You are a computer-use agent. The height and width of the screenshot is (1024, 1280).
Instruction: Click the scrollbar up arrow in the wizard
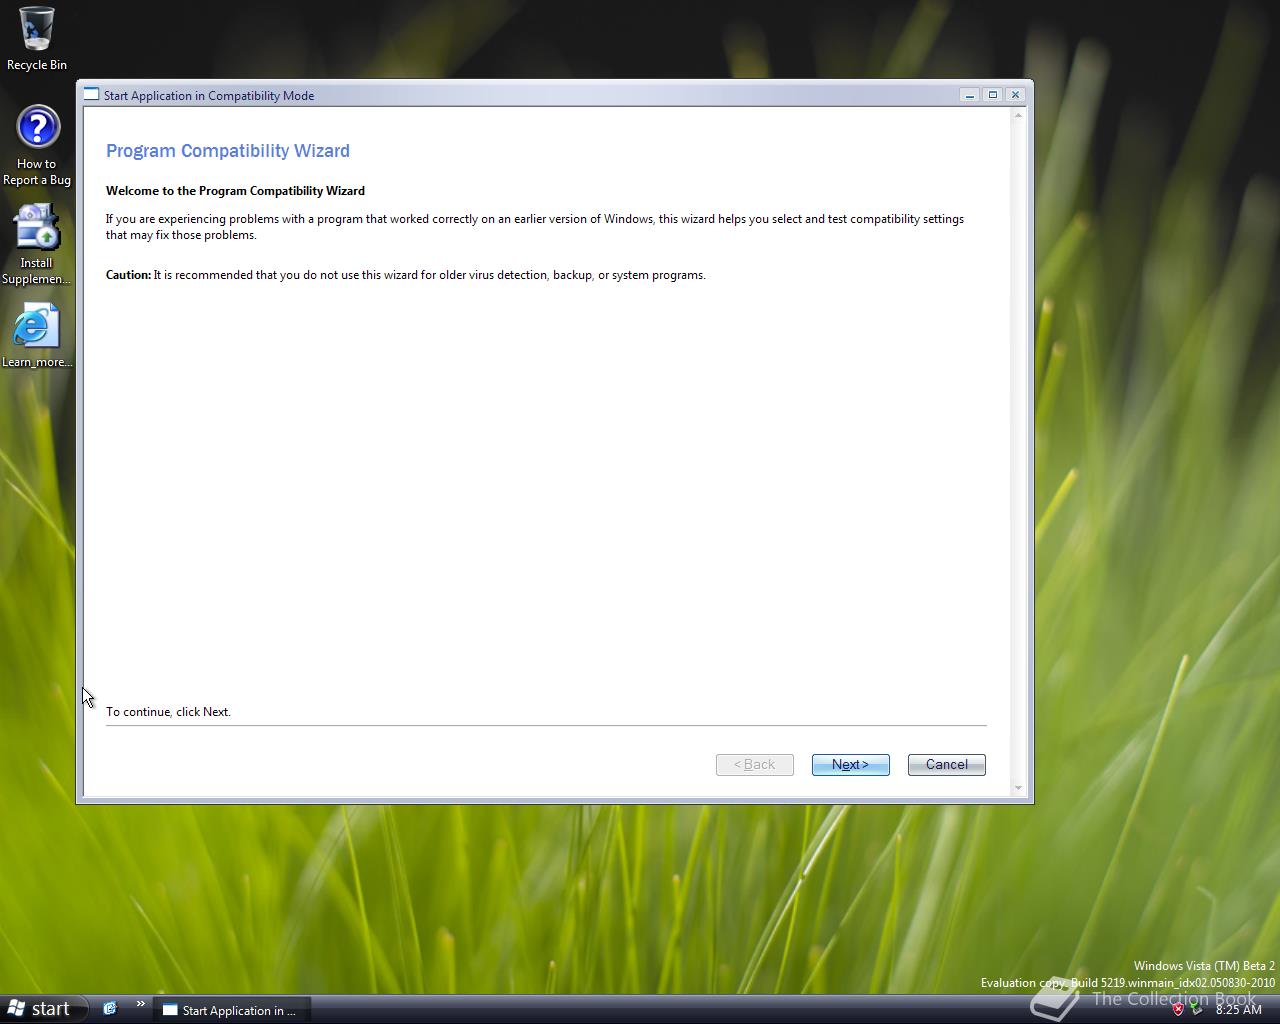coord(1018,116)
